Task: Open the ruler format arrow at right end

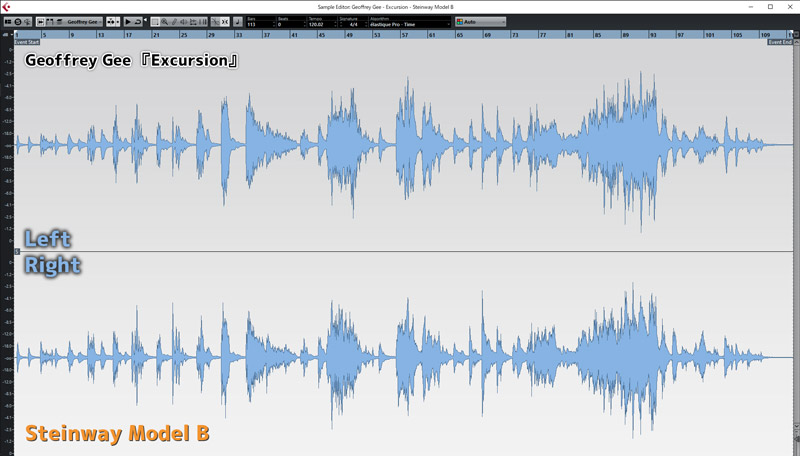Action: [x=795, y=34]
